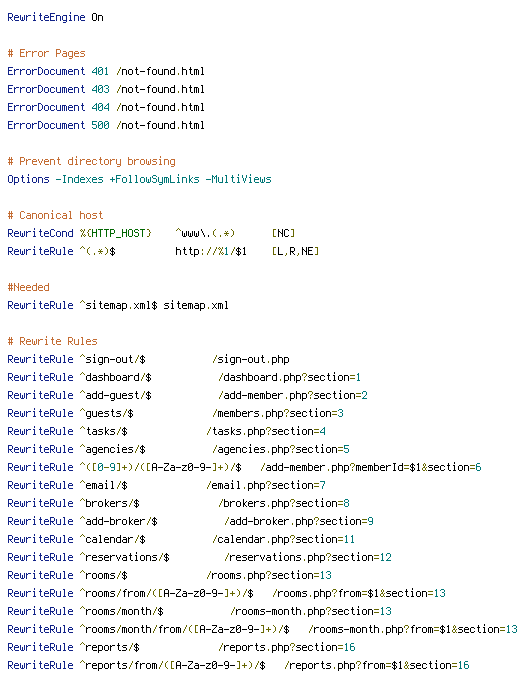Click the Error Pages comment line
This screenshot has width=526, height=682.
pos(46,53)
